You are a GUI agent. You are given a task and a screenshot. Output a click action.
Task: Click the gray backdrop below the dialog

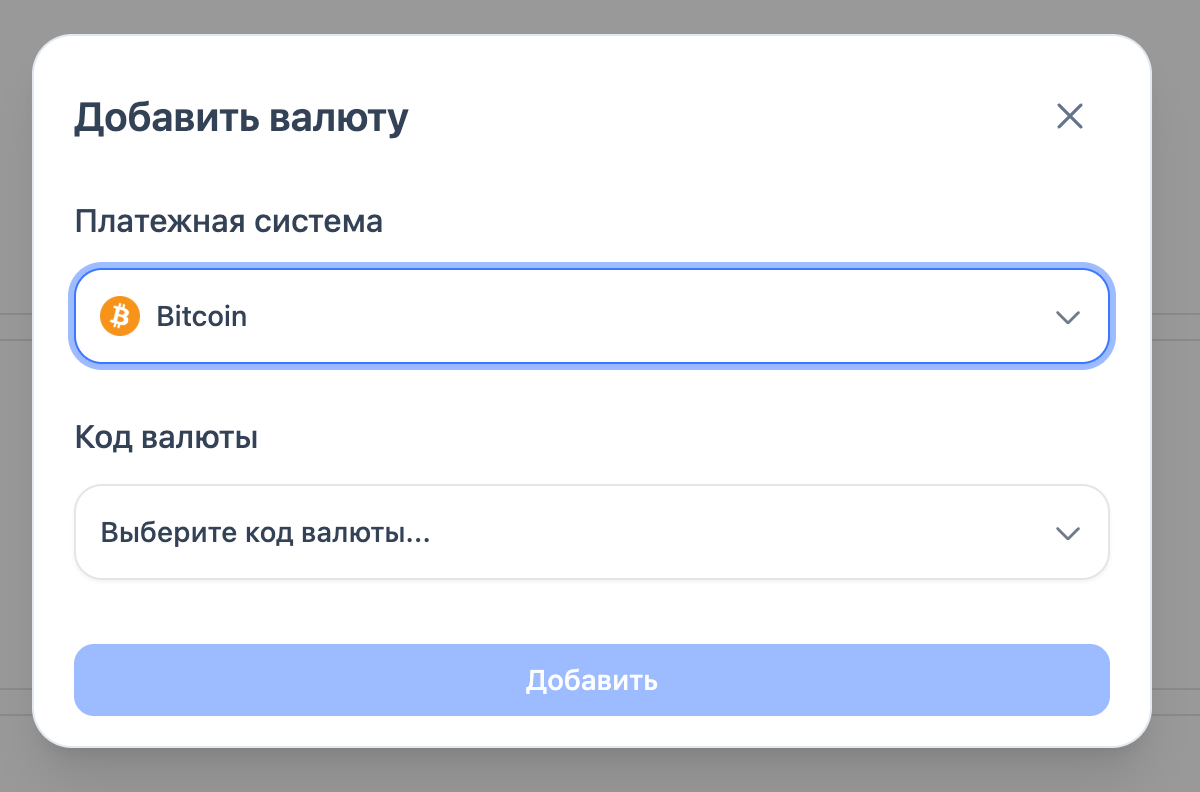(x=600, y=771)
